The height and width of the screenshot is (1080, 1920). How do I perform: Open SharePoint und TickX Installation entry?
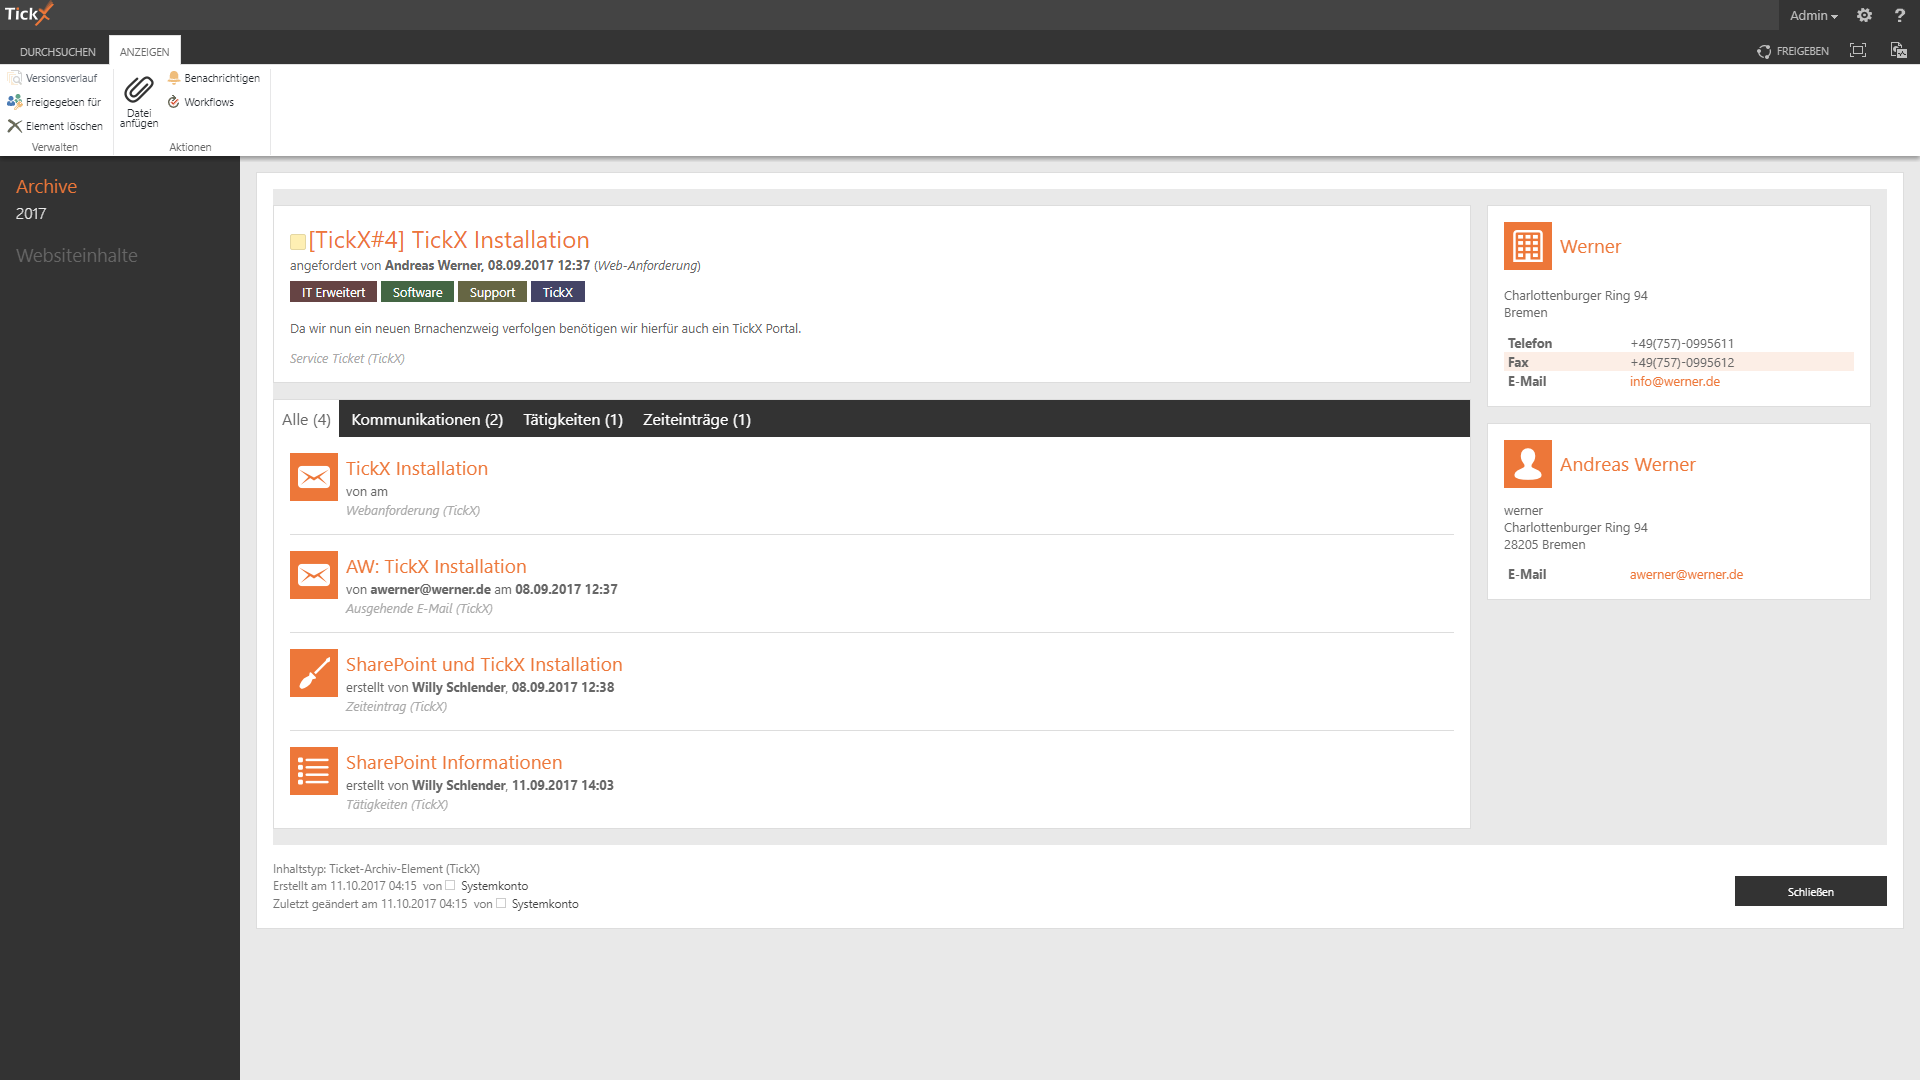pos(484,664)
